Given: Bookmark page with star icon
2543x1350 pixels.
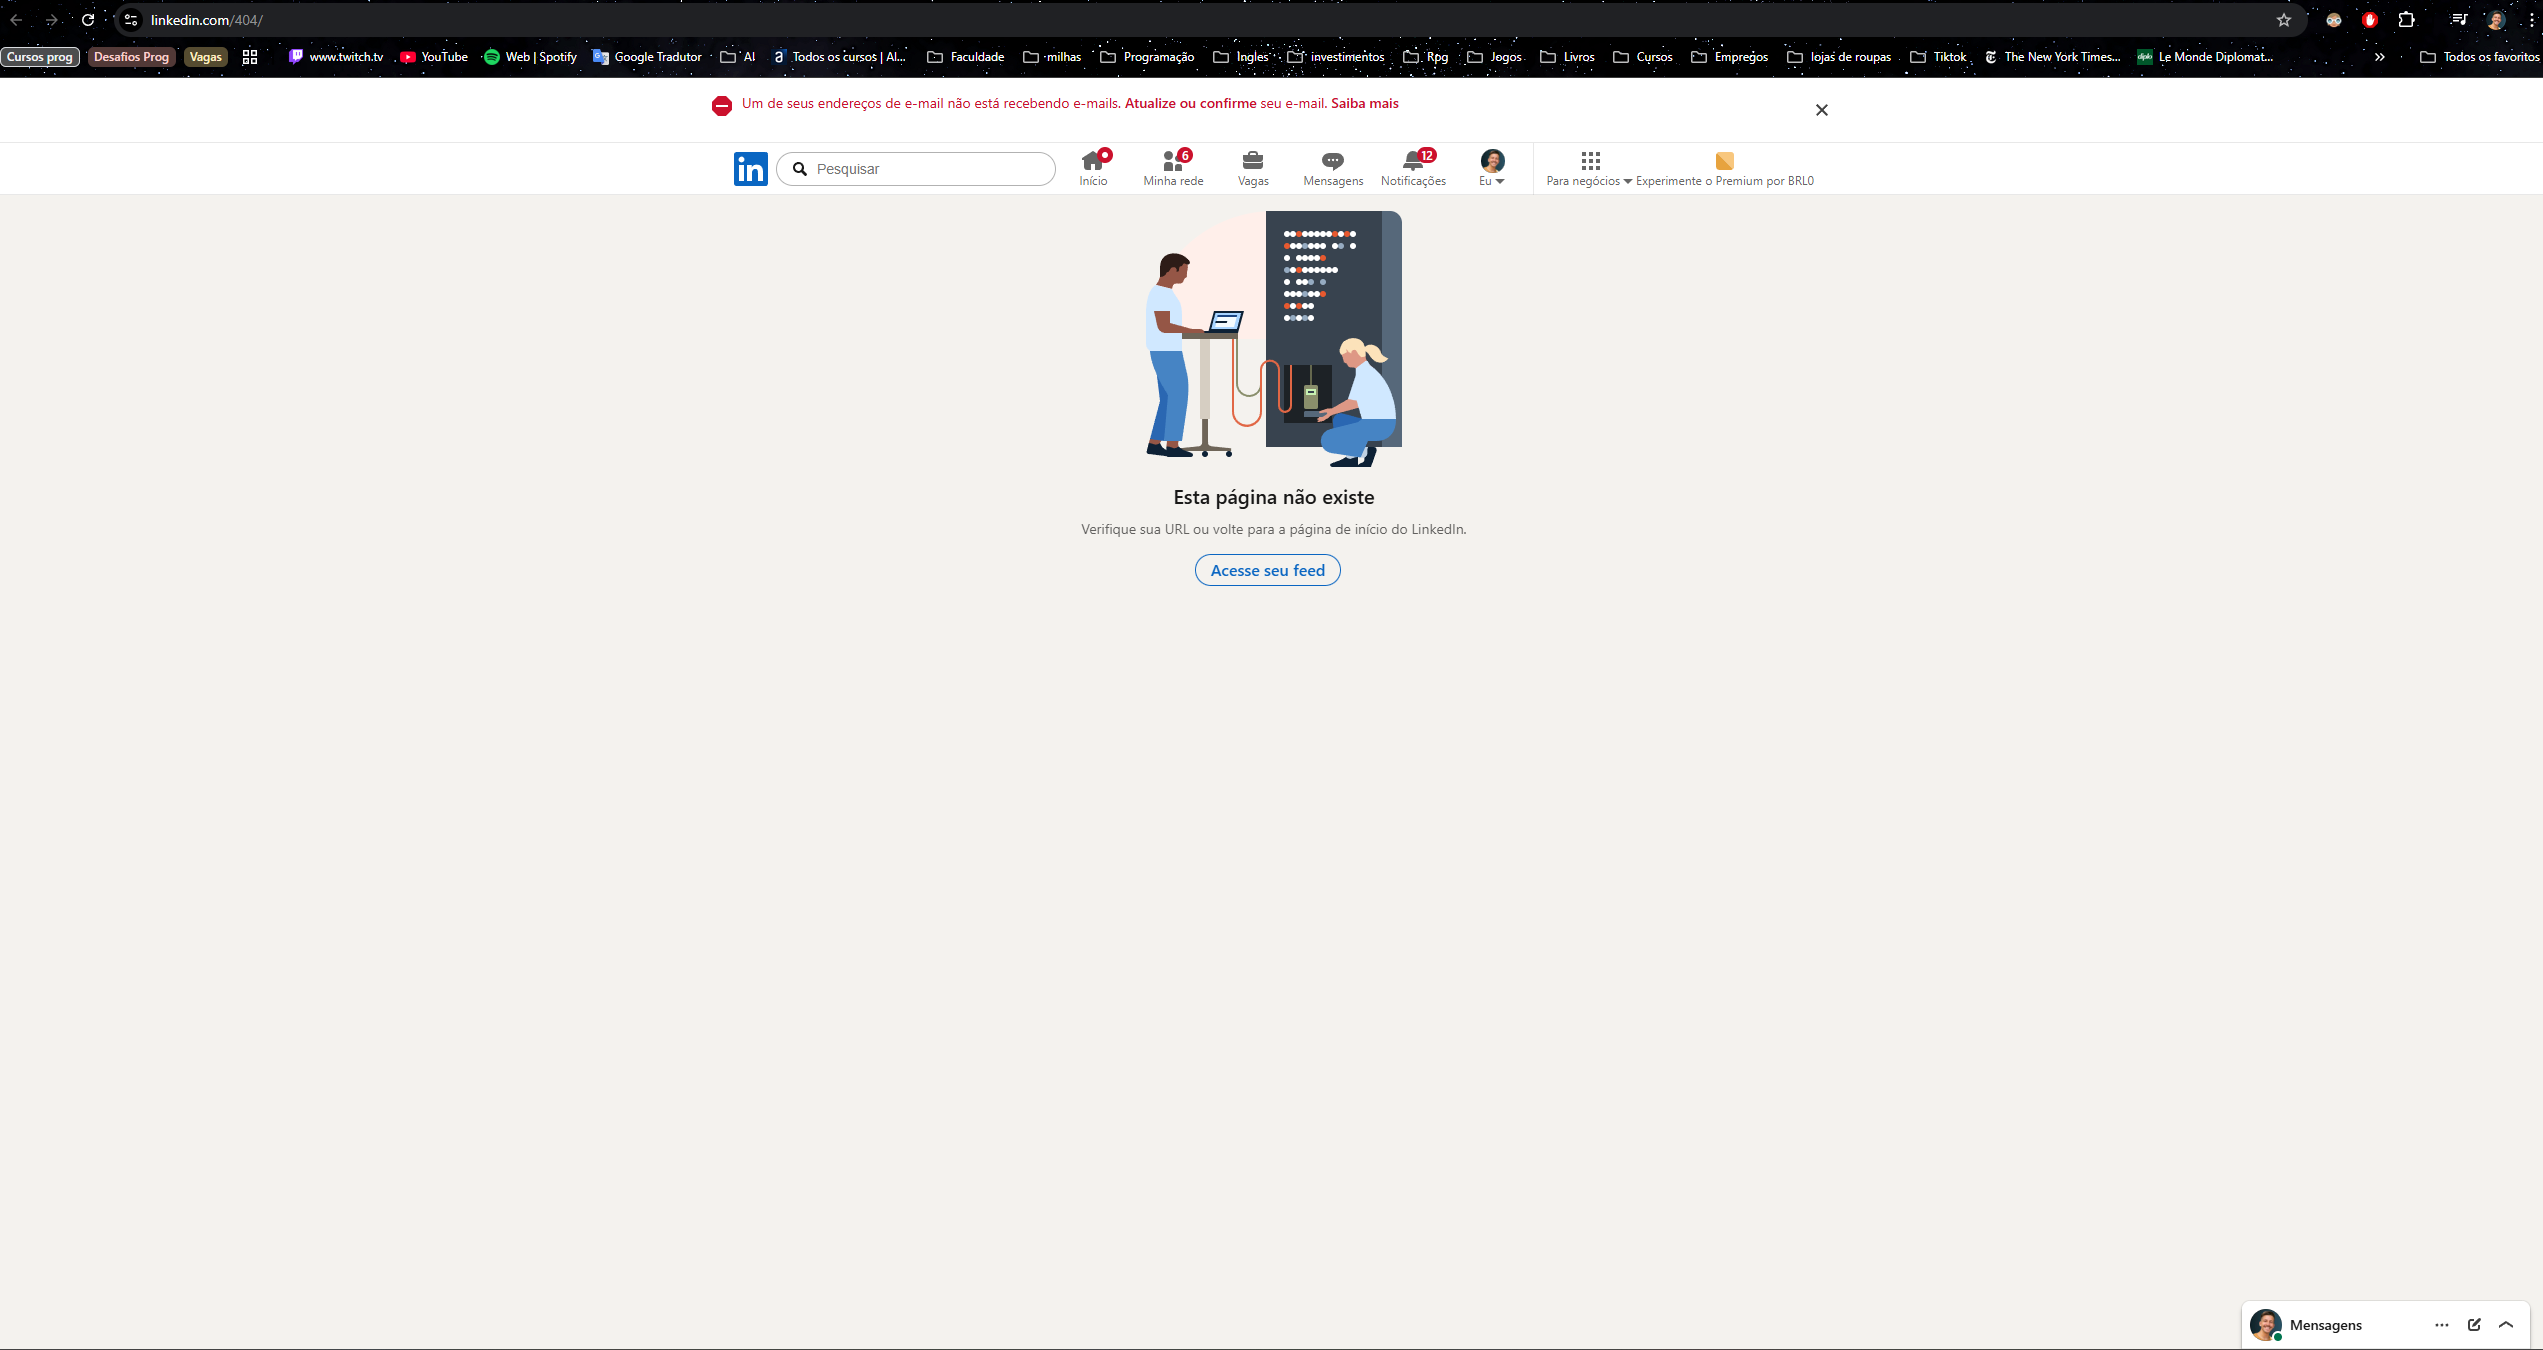Looking at the screenshot, I should [2284, 20].
